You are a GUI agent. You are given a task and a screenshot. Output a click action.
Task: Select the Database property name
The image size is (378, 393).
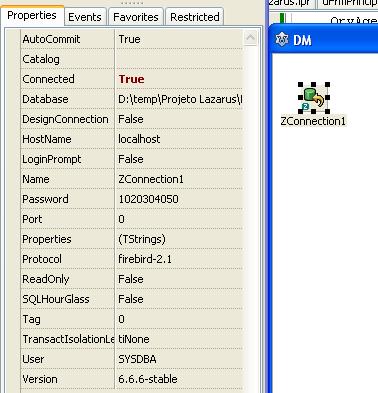pyautogui.click(x=45, y=99)
